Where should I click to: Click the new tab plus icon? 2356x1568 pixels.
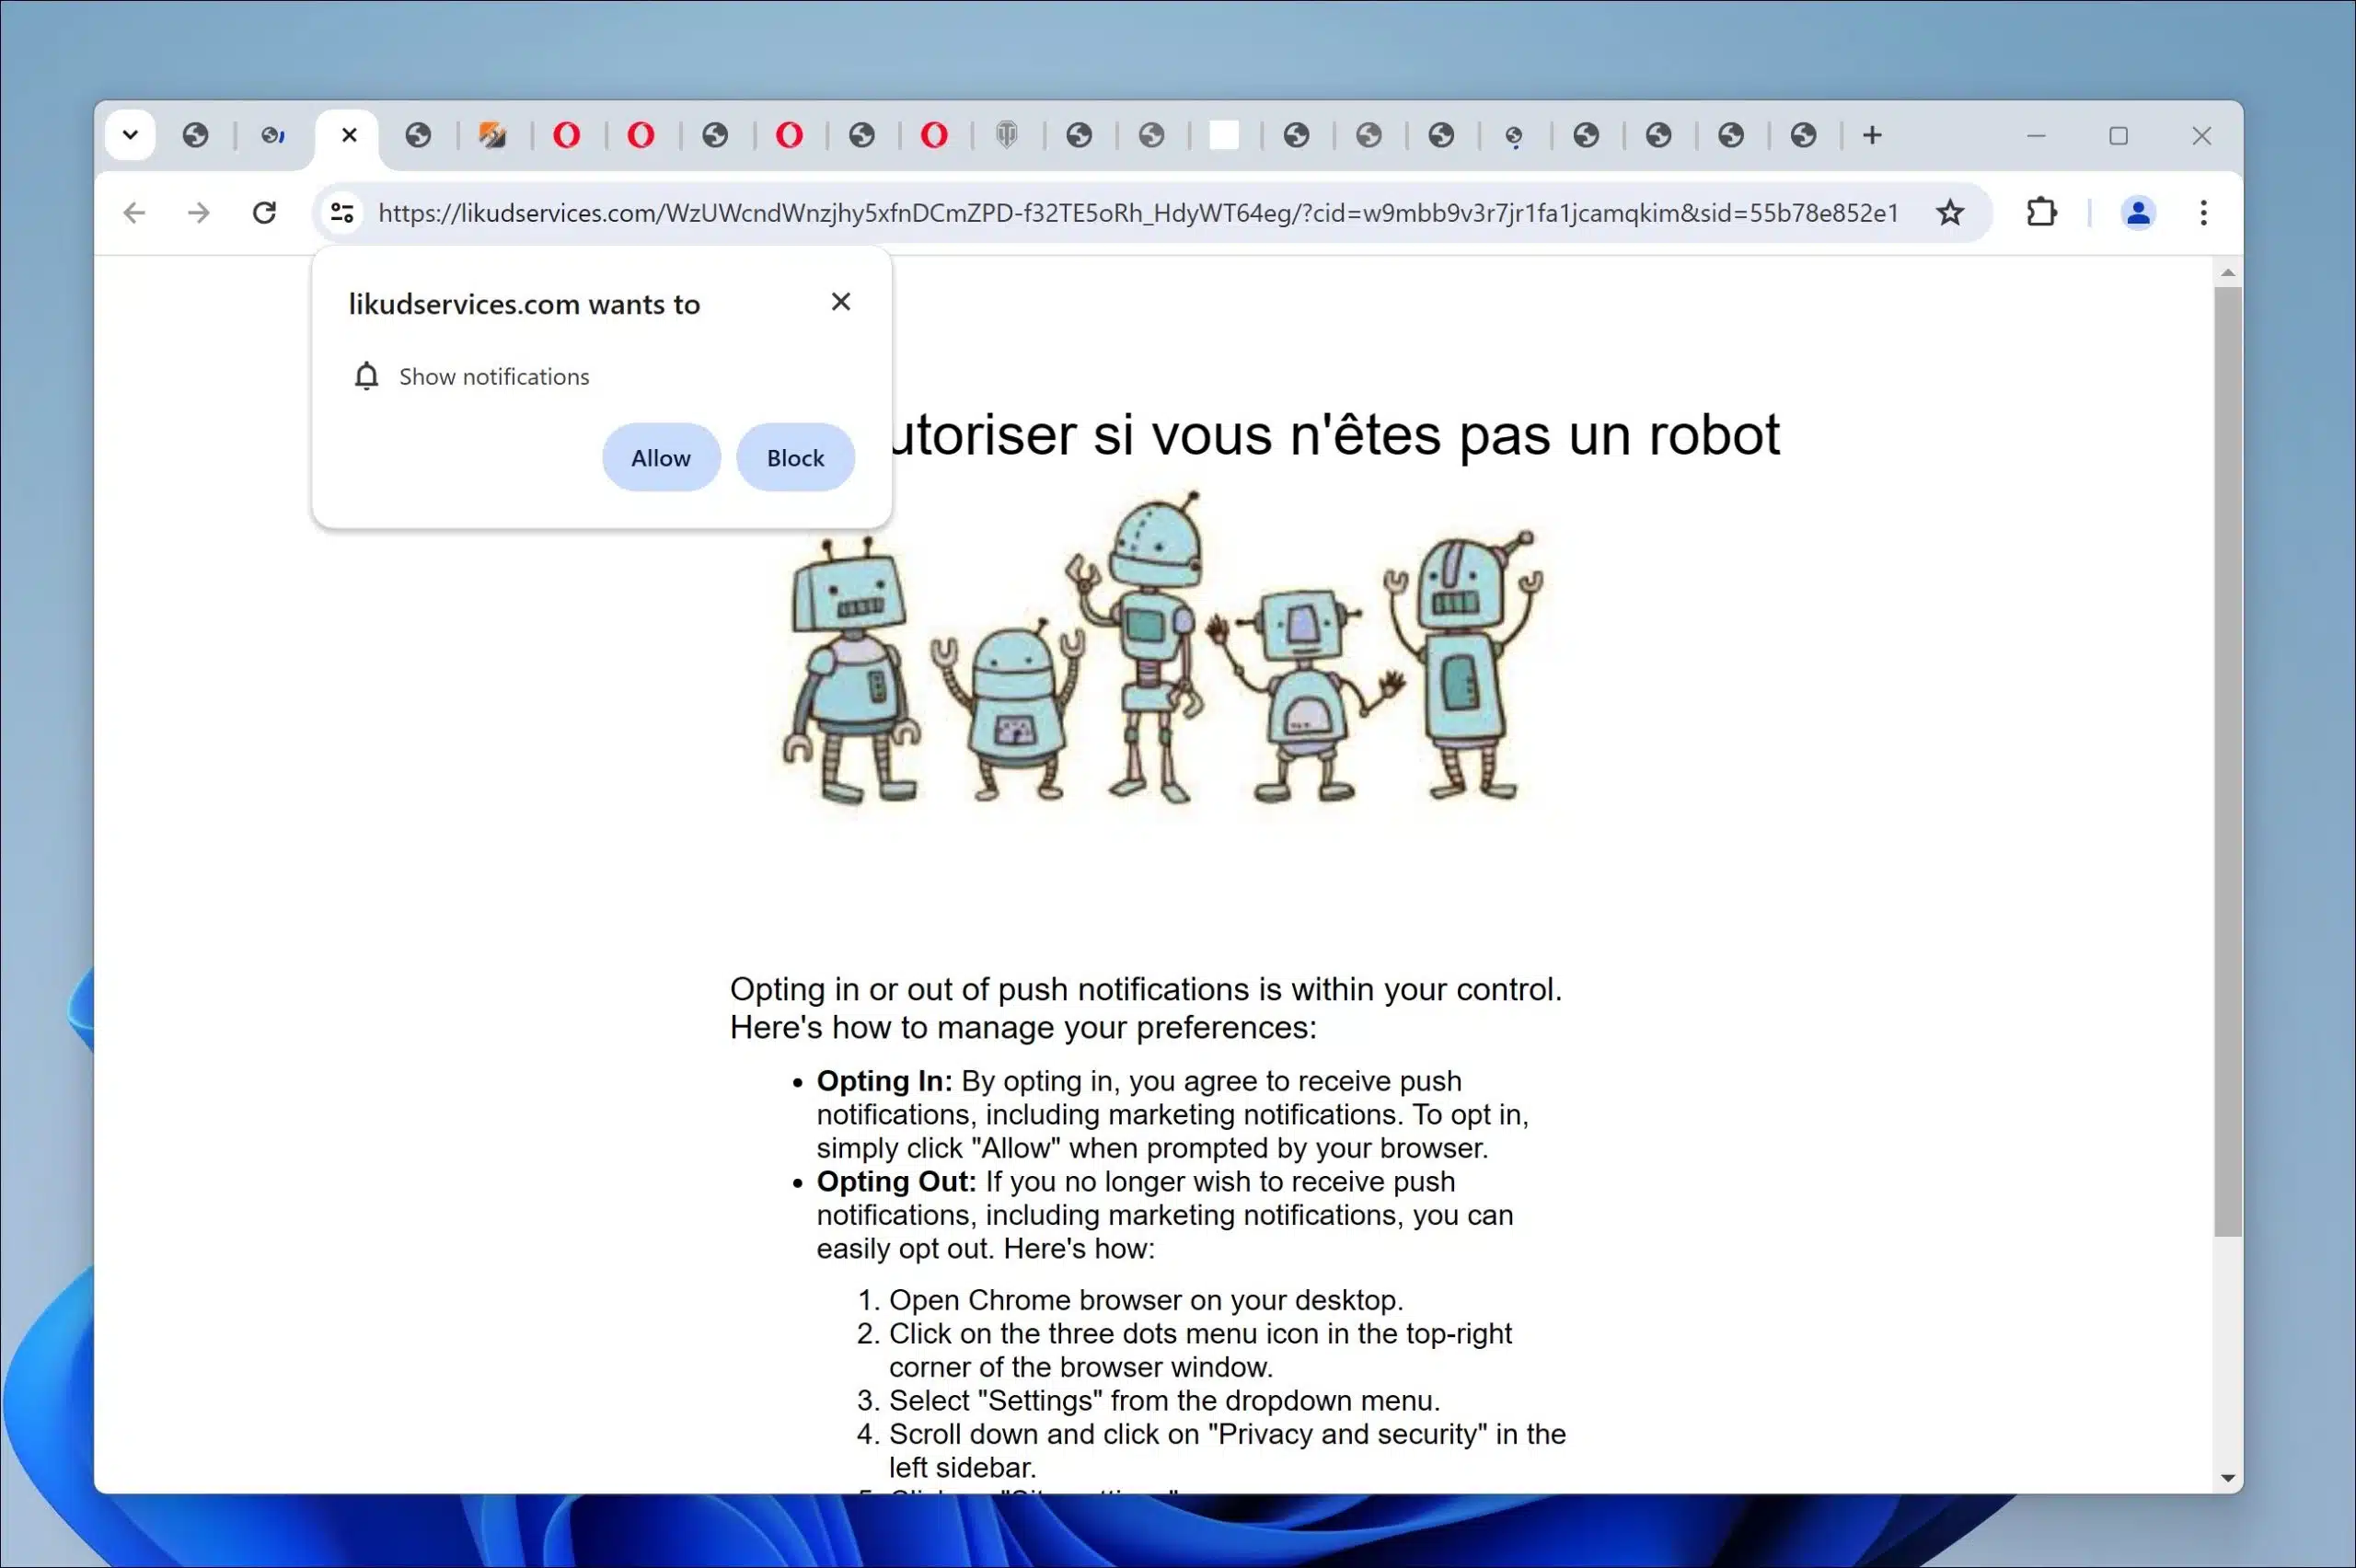coord(1873,136)
